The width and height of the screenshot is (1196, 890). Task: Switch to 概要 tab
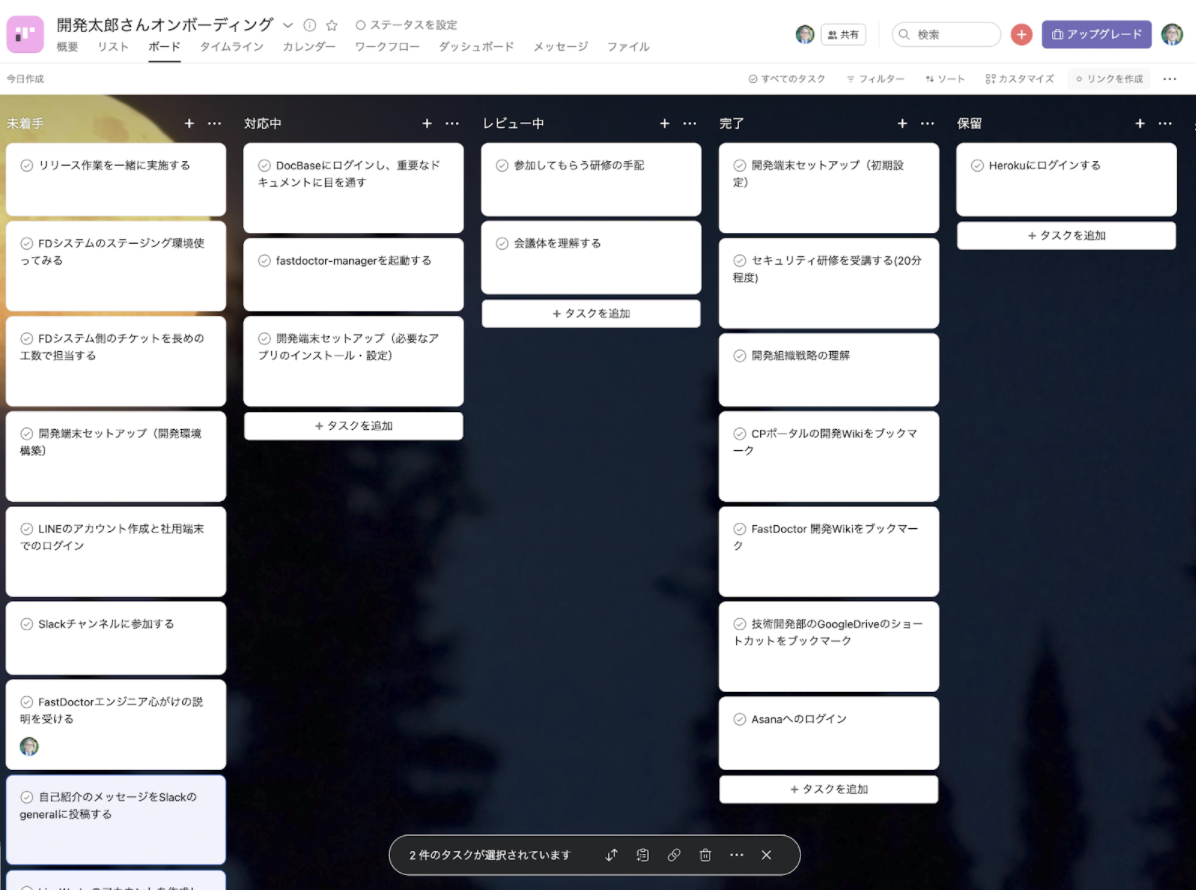[67, 47]
